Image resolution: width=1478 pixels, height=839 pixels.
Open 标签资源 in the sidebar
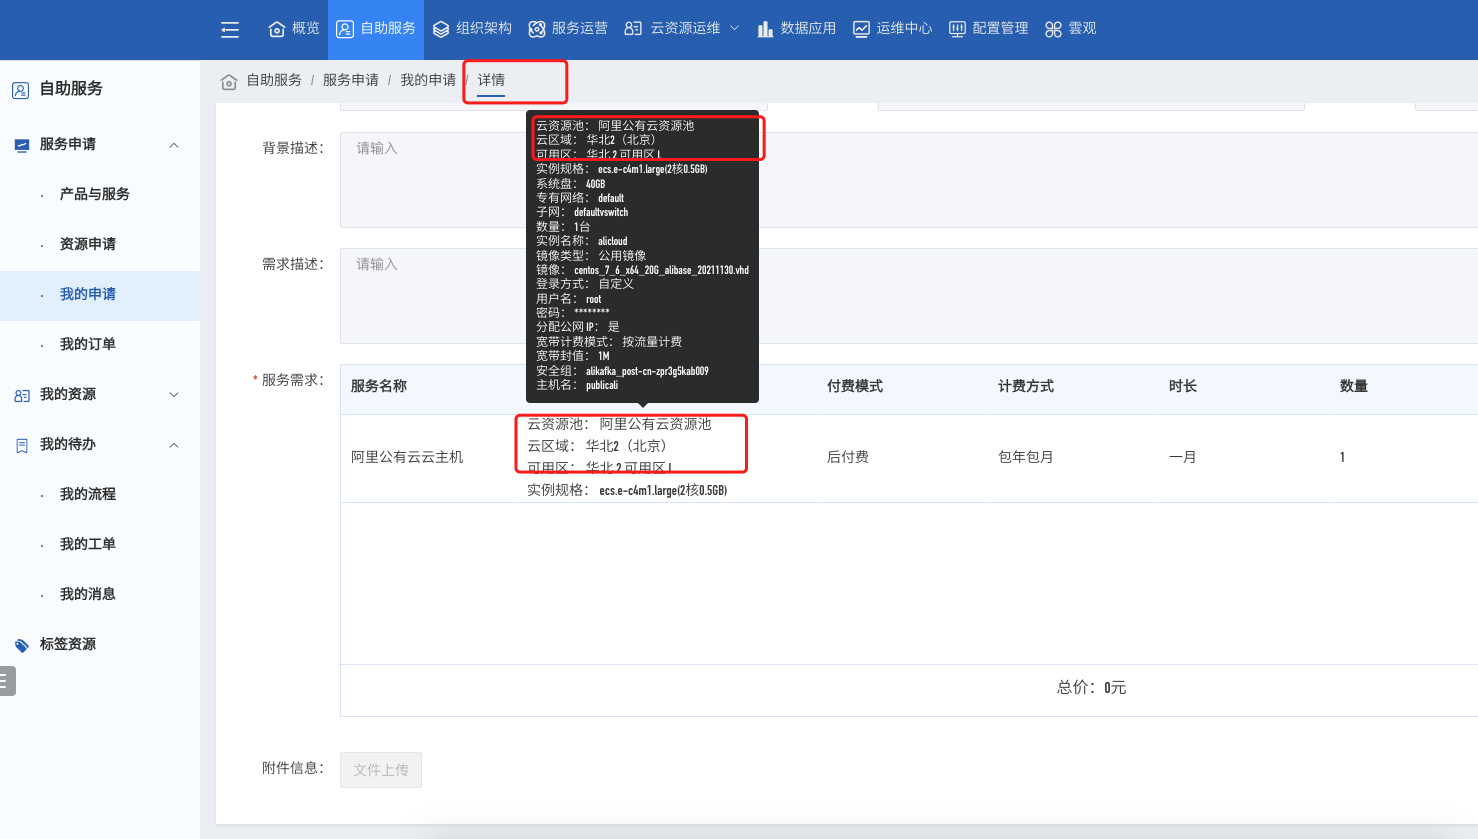click(x=68, y=644)
